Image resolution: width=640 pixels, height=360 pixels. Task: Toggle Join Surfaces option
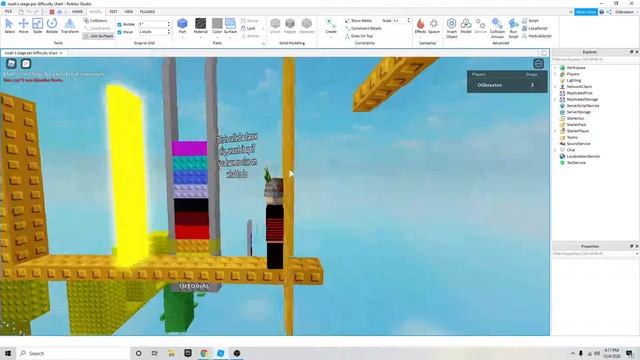coord(98,36)
